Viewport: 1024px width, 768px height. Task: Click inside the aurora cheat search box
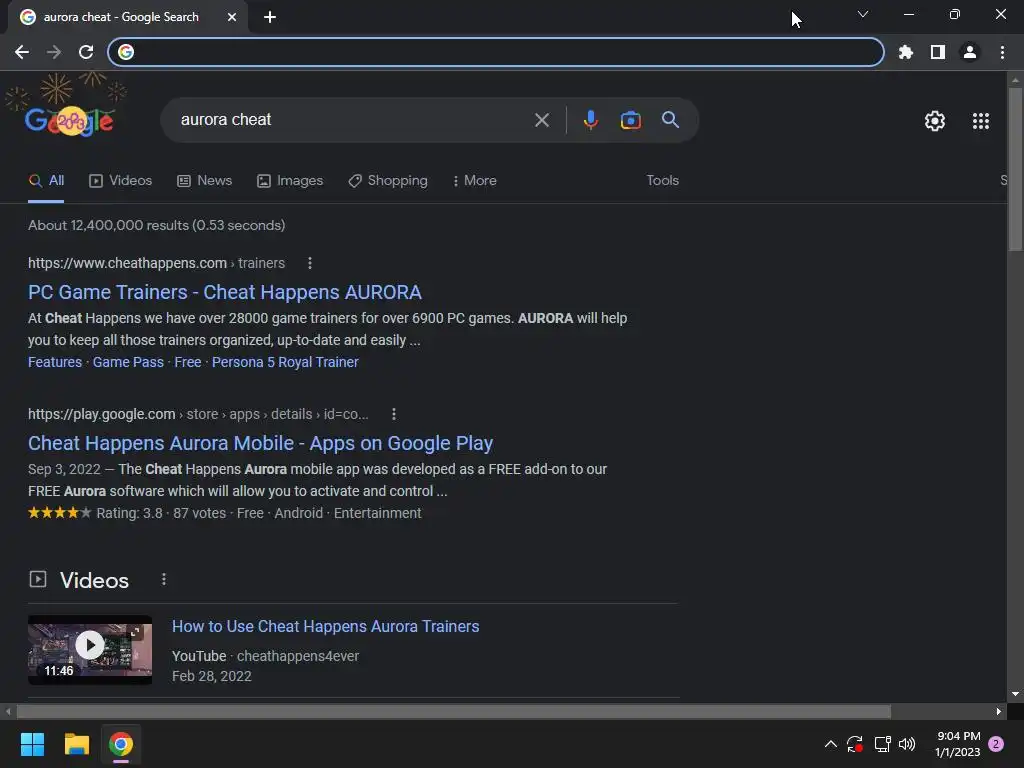(353, 120)
